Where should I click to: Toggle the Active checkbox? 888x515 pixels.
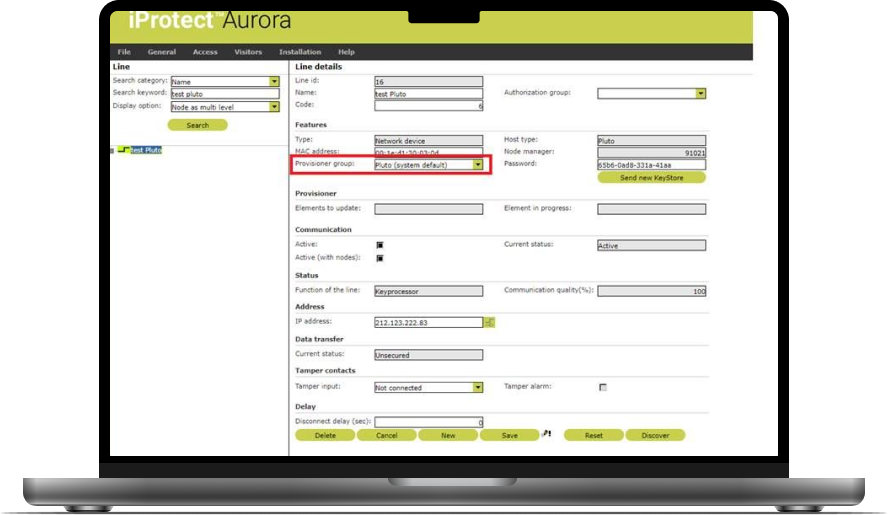[380, 245]
